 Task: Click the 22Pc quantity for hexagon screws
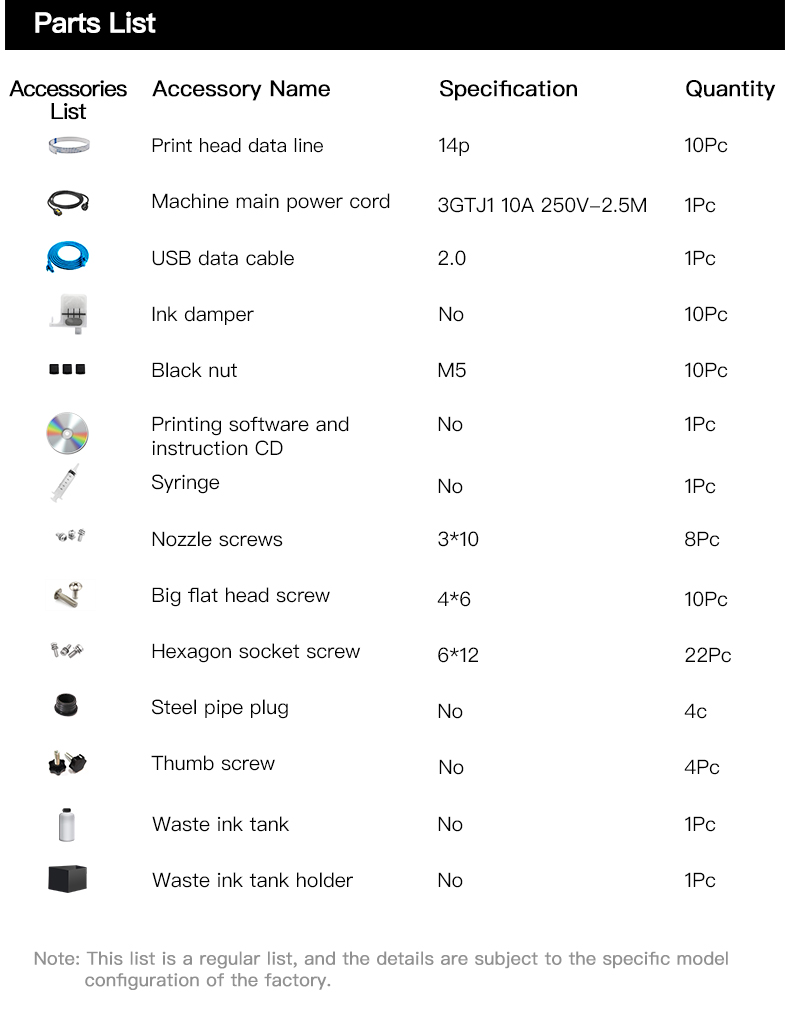[x=707, y=656]
